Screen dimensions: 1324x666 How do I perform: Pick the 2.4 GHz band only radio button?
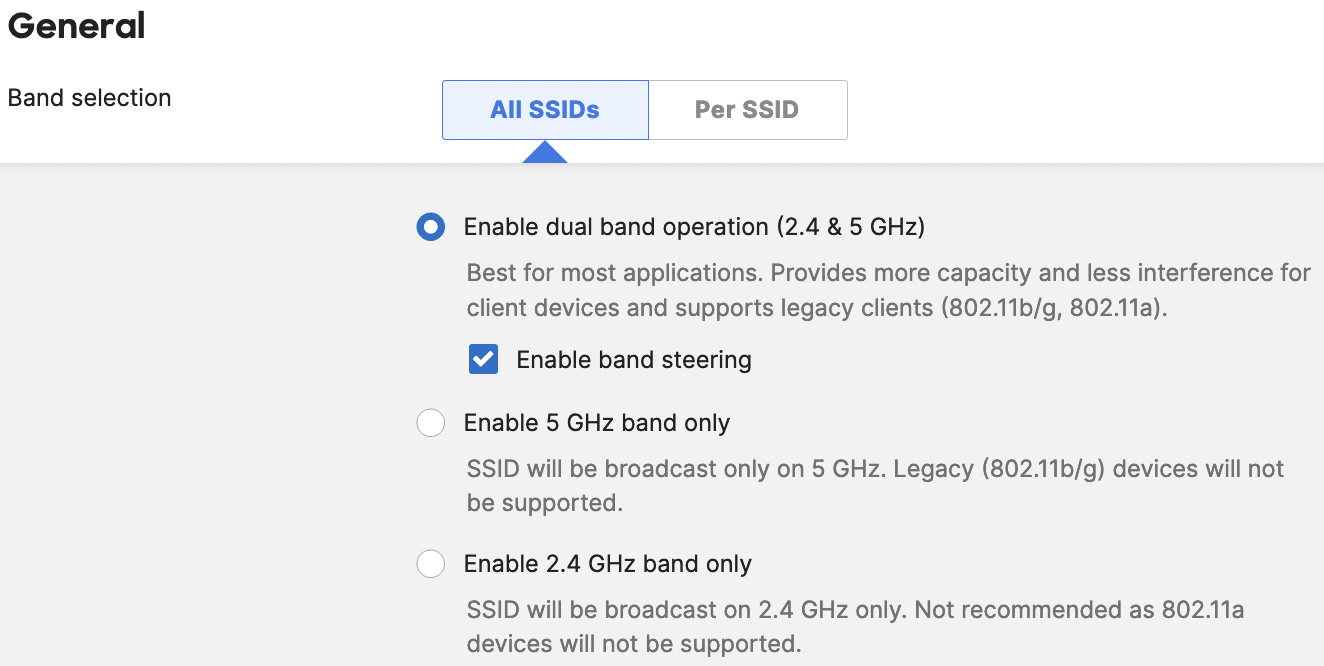[x=431, y=564]
